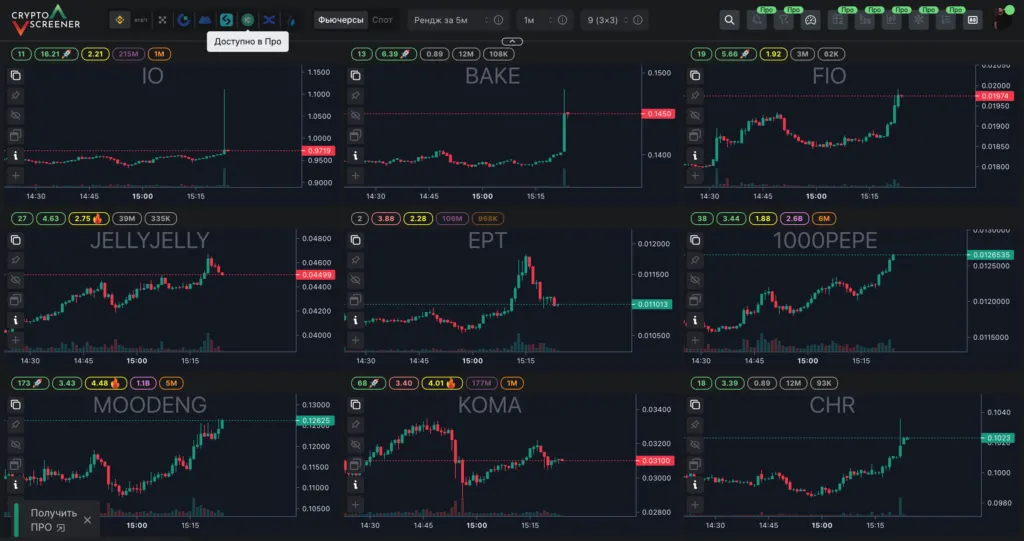
Task: Hide the FIO chart with eye icon
Action: 695,116
